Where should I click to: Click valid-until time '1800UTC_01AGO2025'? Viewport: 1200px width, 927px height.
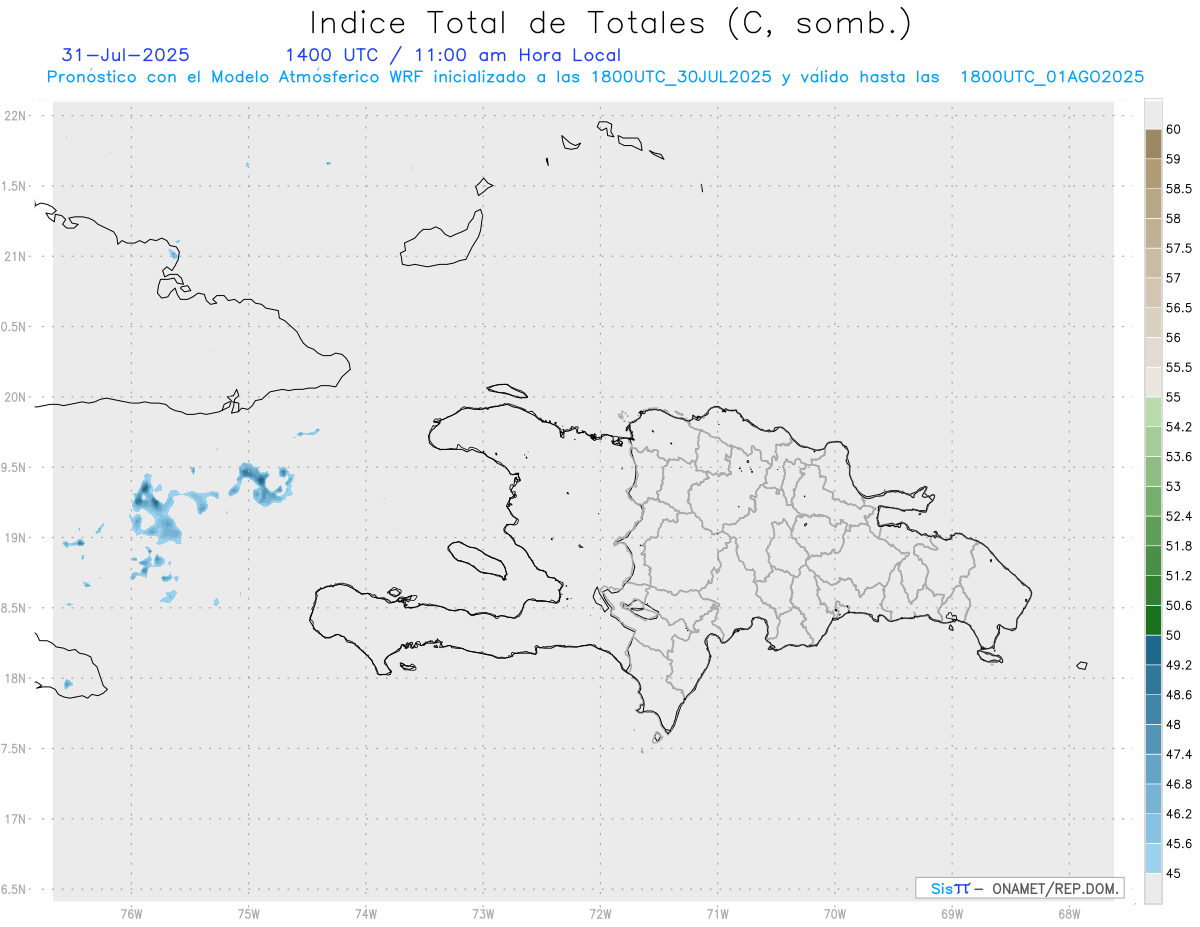tap(1052, 77)
